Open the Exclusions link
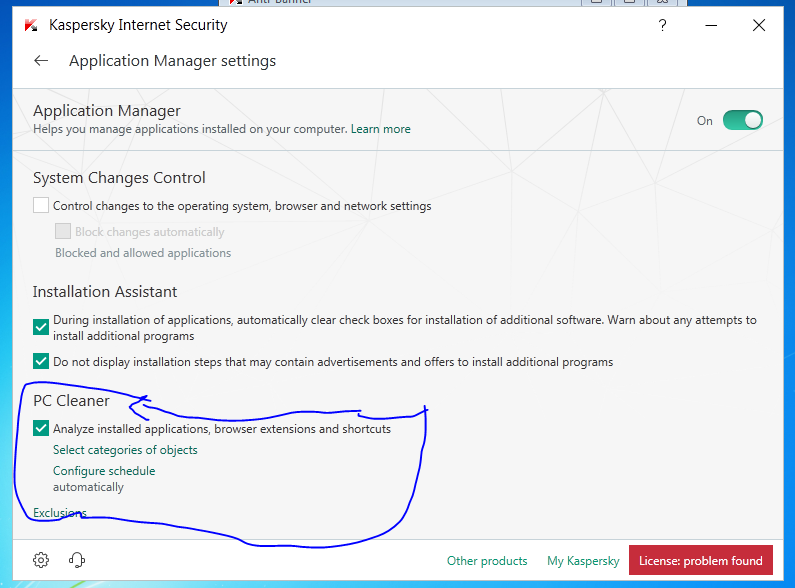 pyautogui.click(x=60, y=512)
